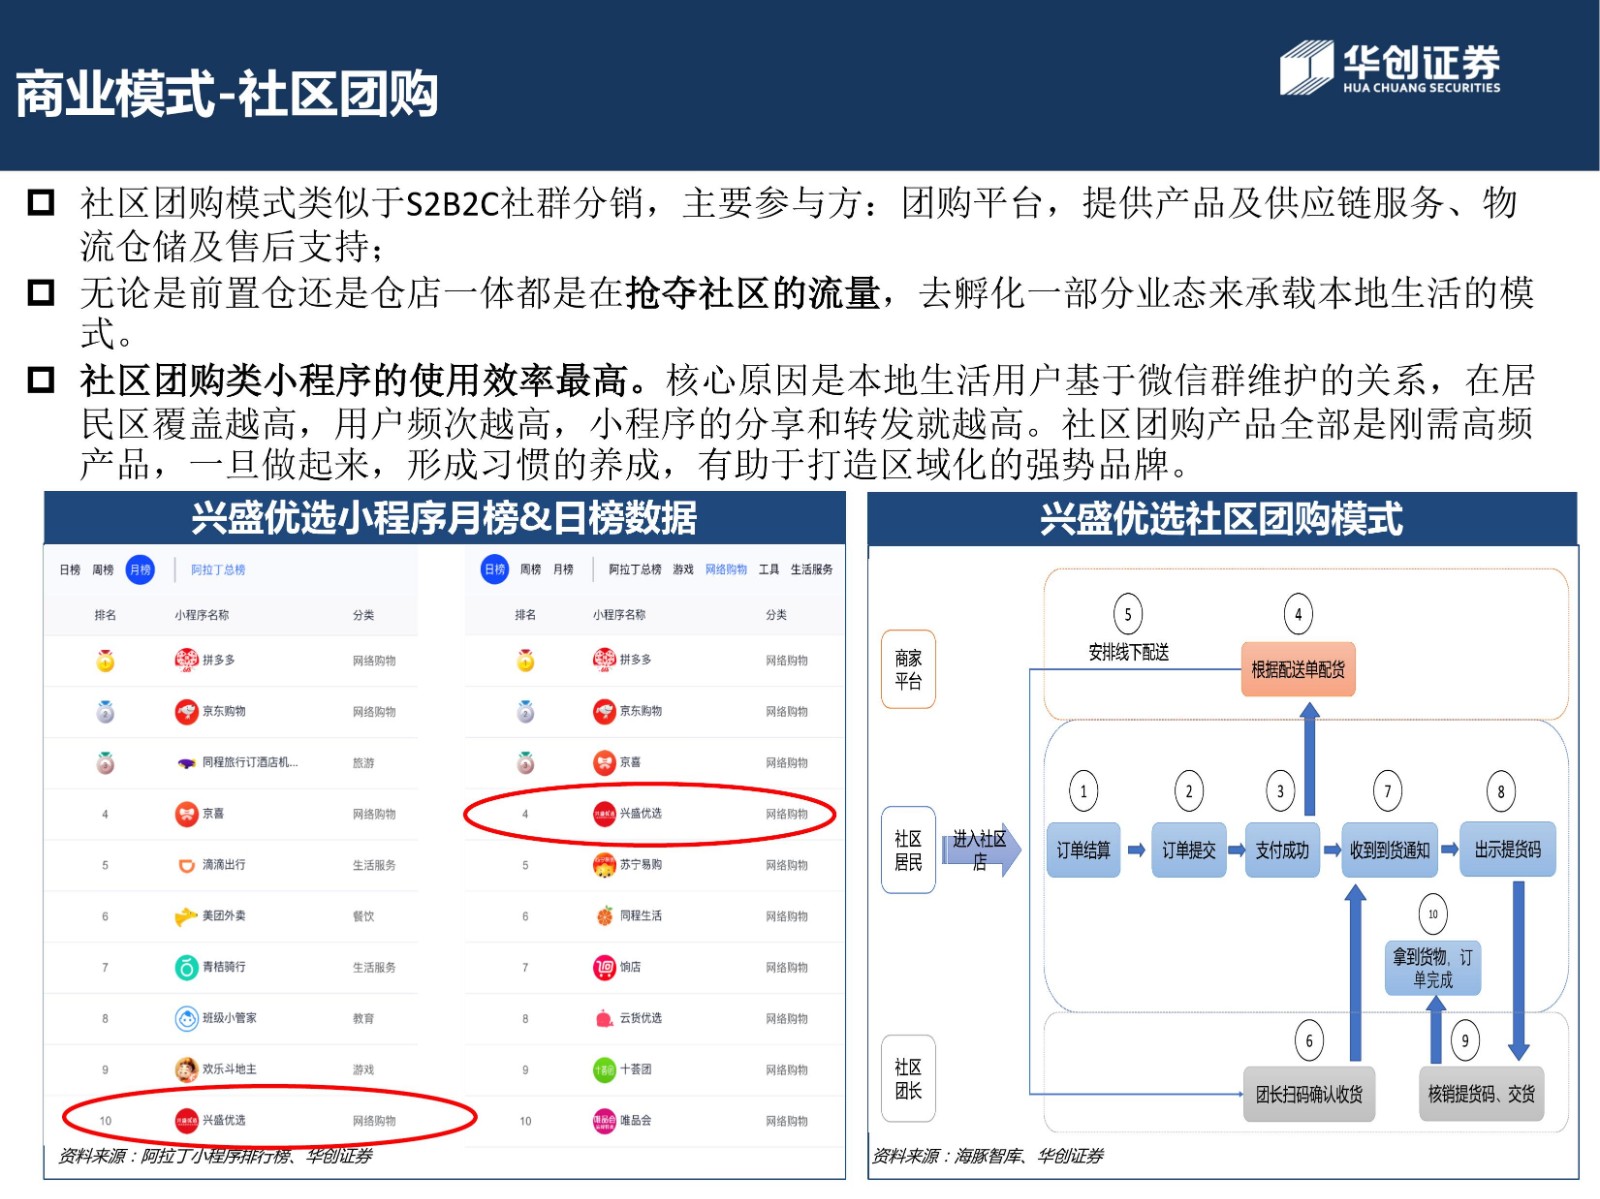
Task: Click the 唯品会 mini-program icon
Action: (604, 1121)
